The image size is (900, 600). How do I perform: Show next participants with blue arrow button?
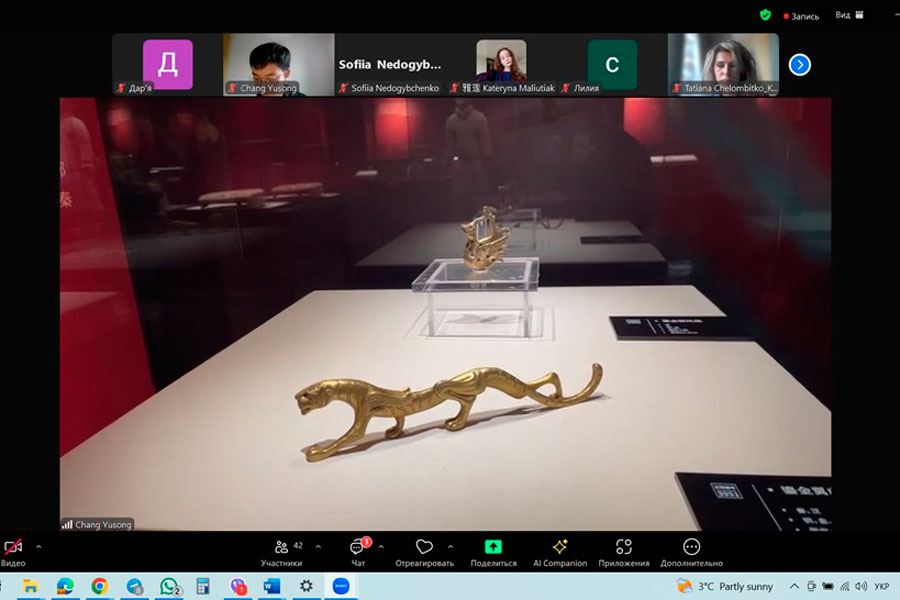(x=799, y=65)
